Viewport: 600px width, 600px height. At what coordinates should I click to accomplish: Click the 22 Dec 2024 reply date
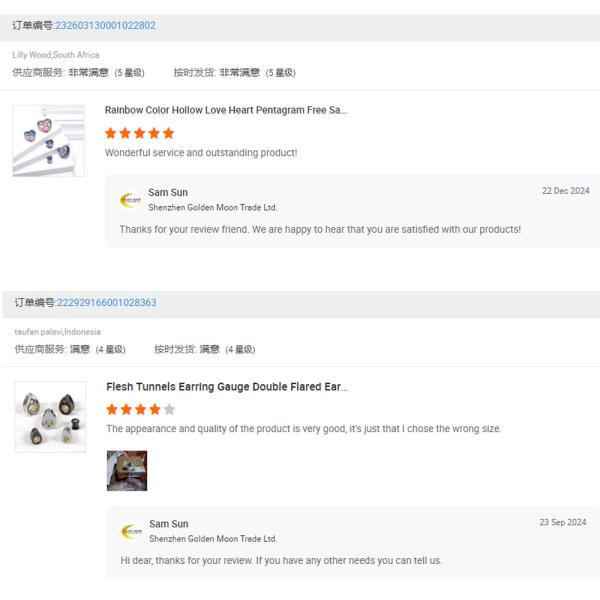tap(565, 190)
